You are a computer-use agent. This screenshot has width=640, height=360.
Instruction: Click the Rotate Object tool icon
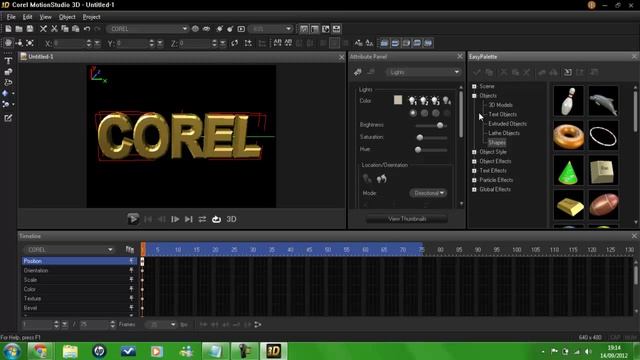click(x=19, y=43)
